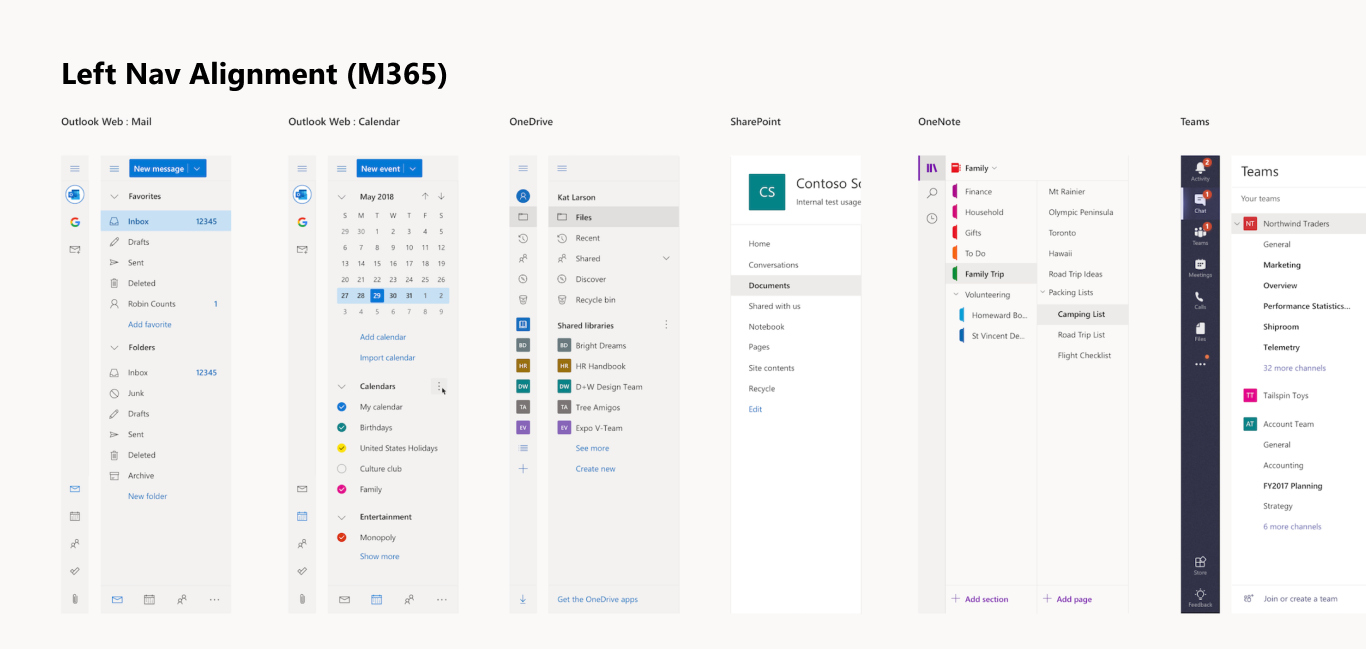The width and height of the screenshot is (1366, 649).
Task: Collapse the Northwind Traders team in Teams
Action: [x=1237, y=223]
